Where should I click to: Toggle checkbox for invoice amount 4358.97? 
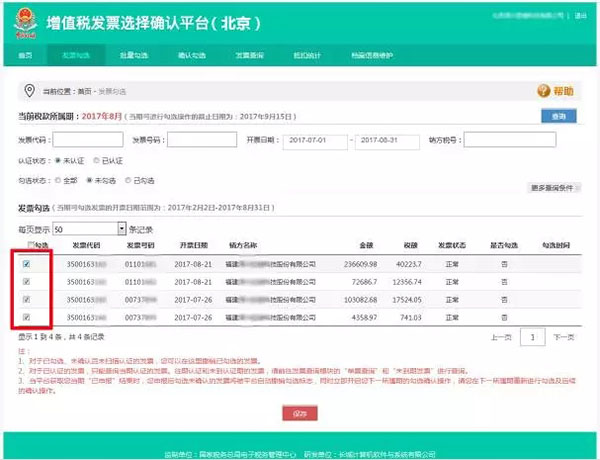click(26, 317)
